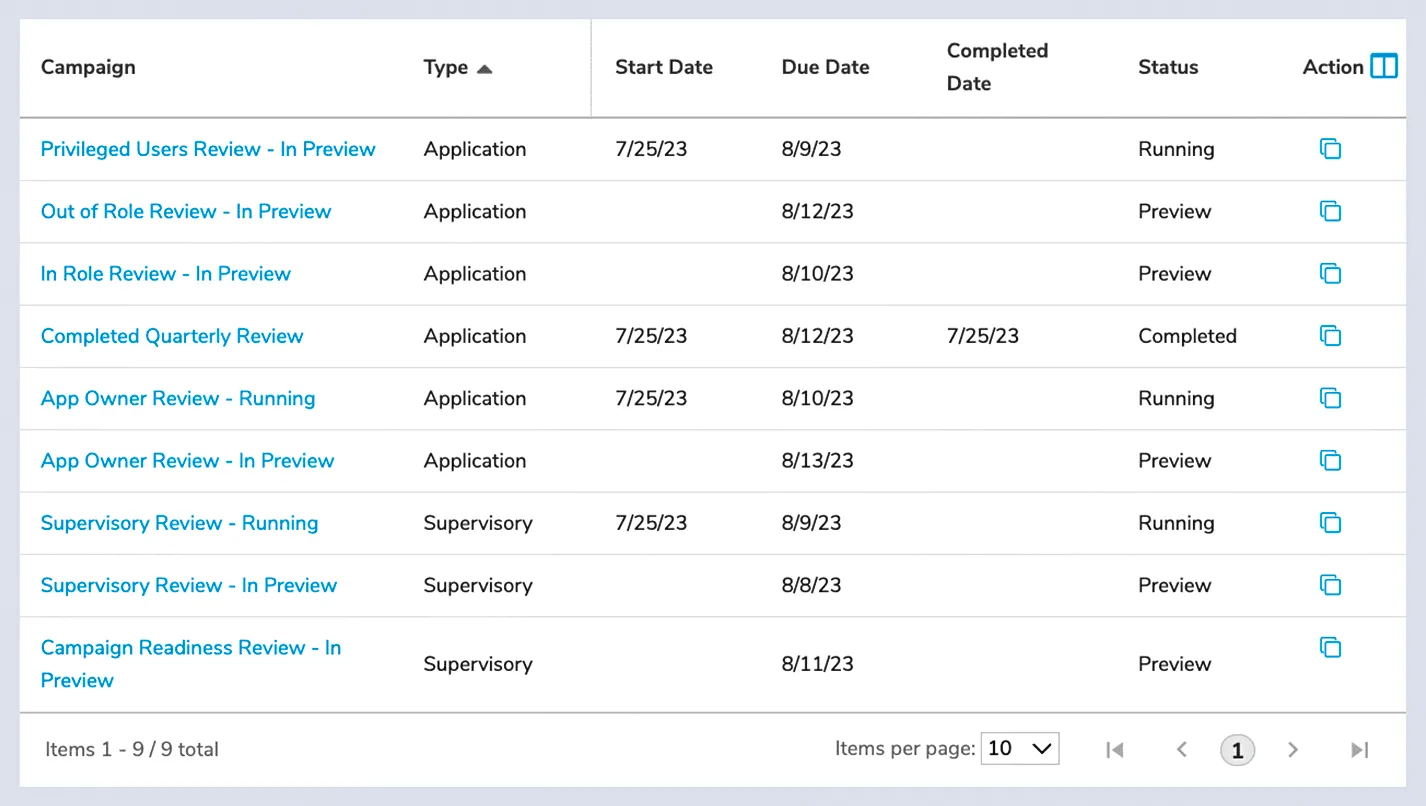Copy the Privileged Users Review campaign
This screenshot has height=806, width=1426.
click(x=1330, y=149)
